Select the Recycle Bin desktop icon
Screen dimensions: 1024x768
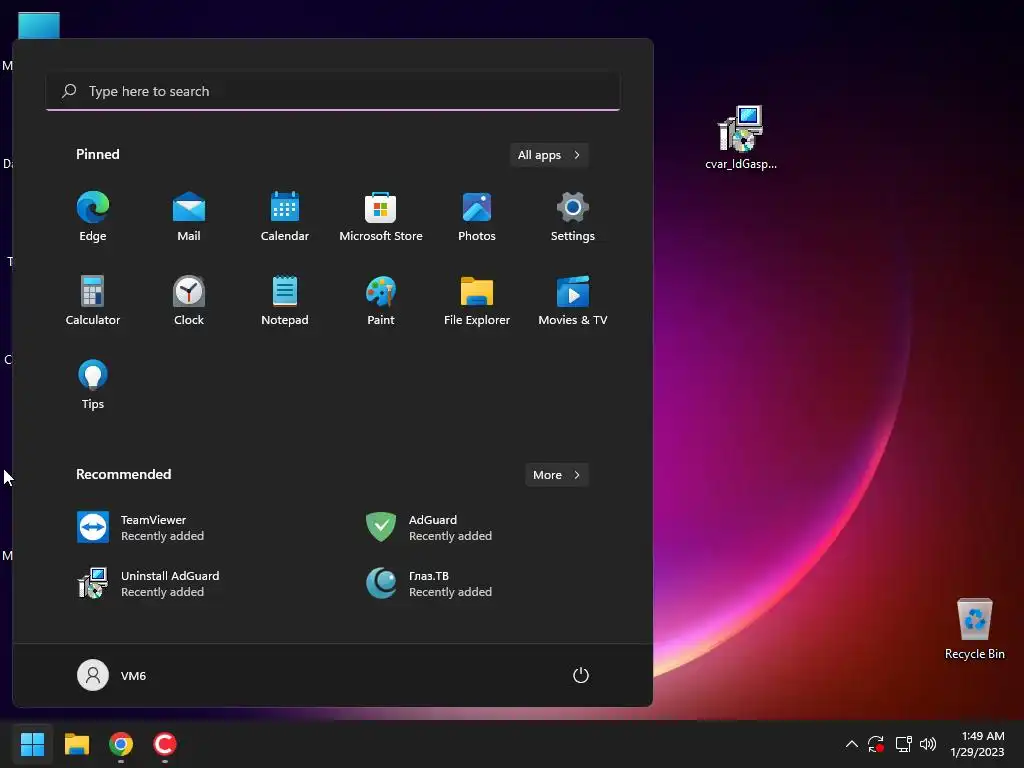(974, 630)
